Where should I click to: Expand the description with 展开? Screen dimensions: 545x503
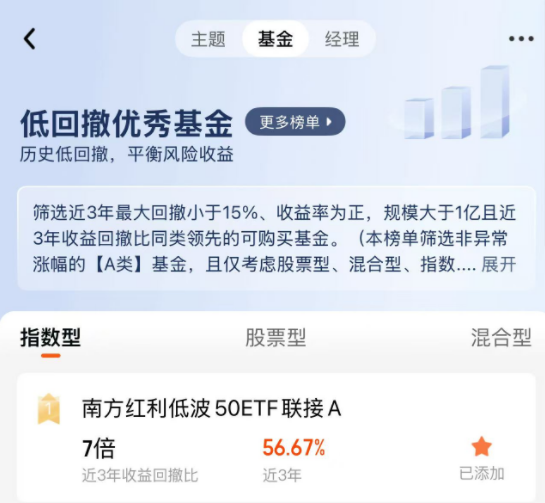(498, 265)
